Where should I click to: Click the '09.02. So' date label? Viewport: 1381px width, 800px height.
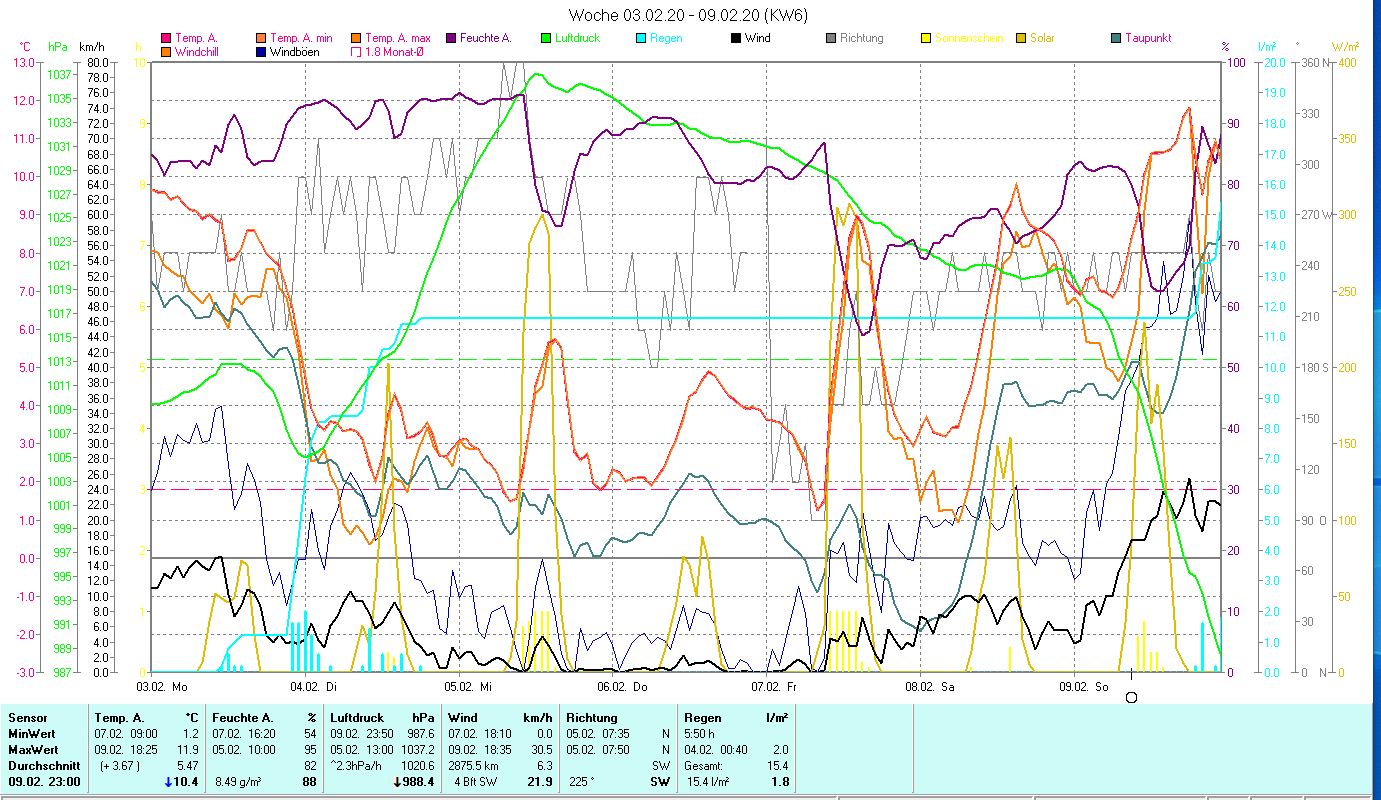pos(1084,687)
